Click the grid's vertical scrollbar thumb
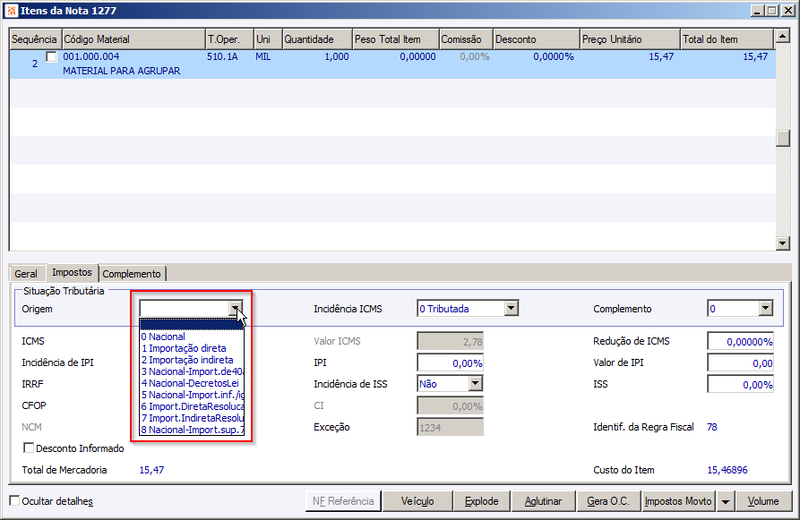The height and width of the screenshot is (520, 800). (783, 138)
